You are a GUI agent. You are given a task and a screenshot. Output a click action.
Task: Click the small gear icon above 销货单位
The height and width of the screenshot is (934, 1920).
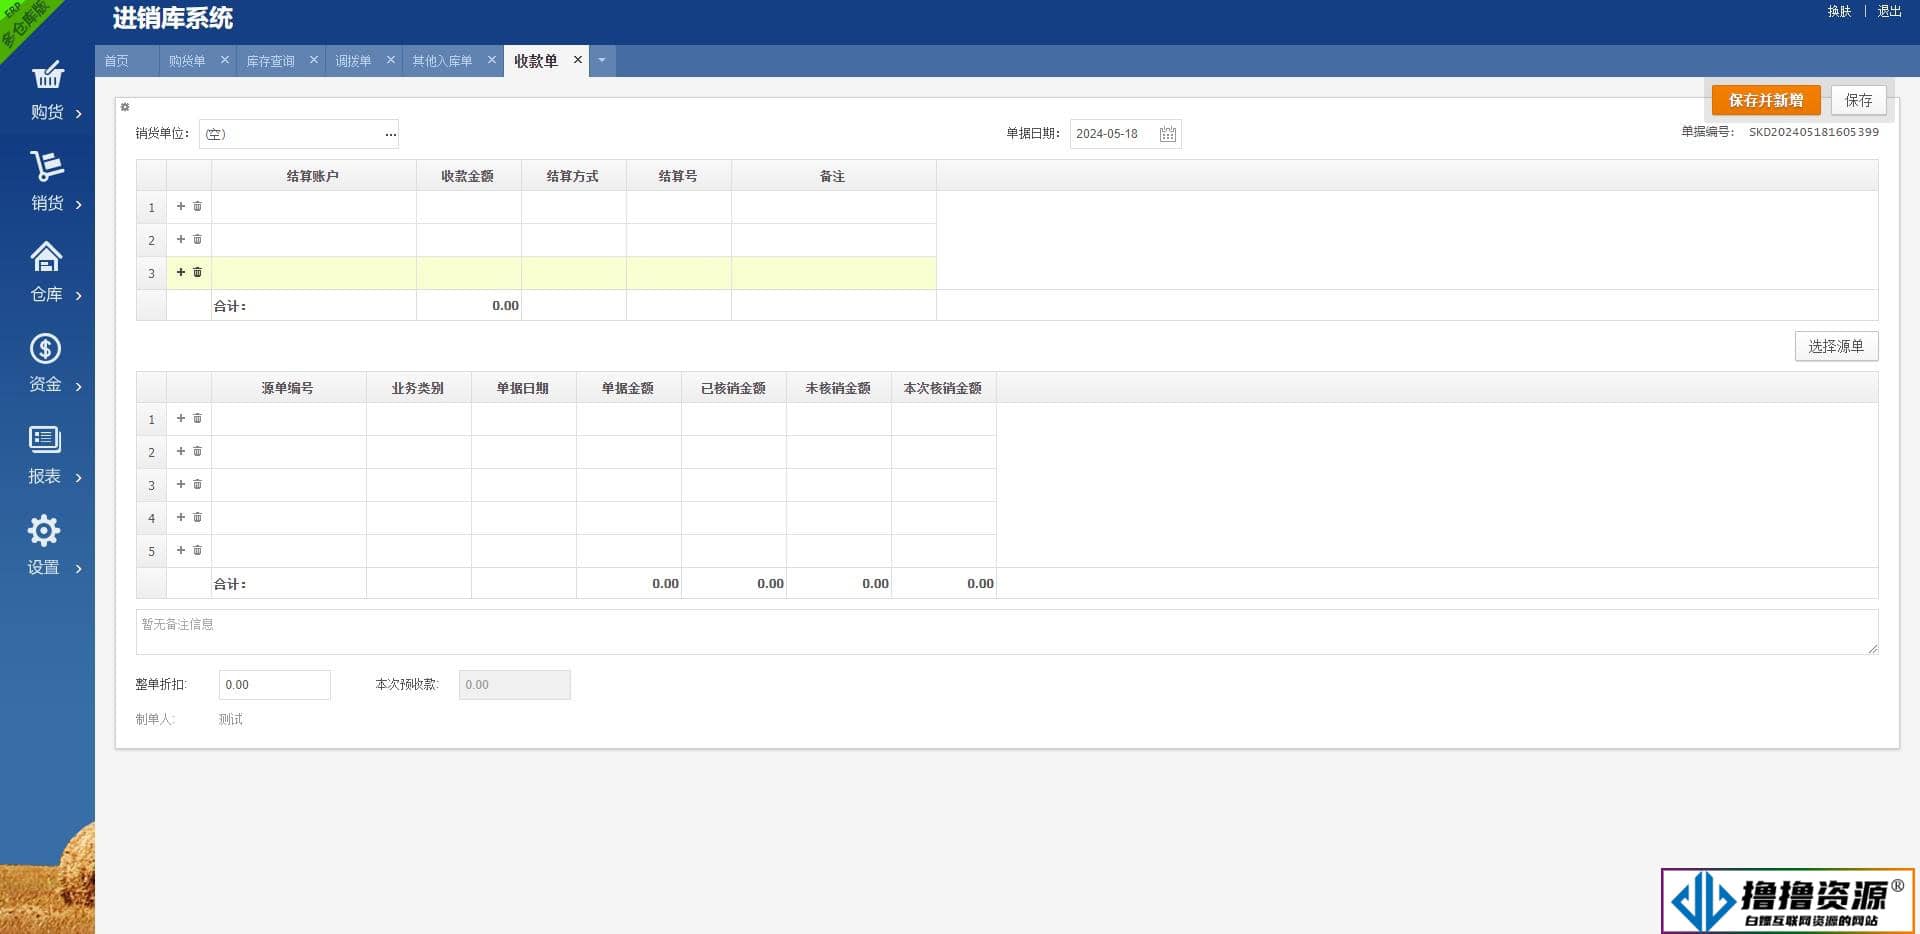[125, 107]
